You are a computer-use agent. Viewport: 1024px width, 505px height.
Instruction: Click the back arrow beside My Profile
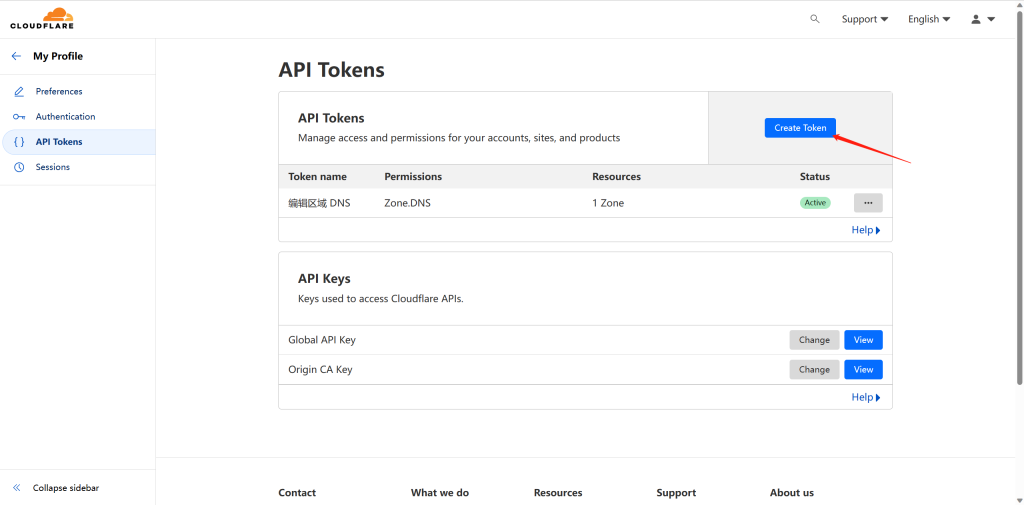click(x=16, y=56)
